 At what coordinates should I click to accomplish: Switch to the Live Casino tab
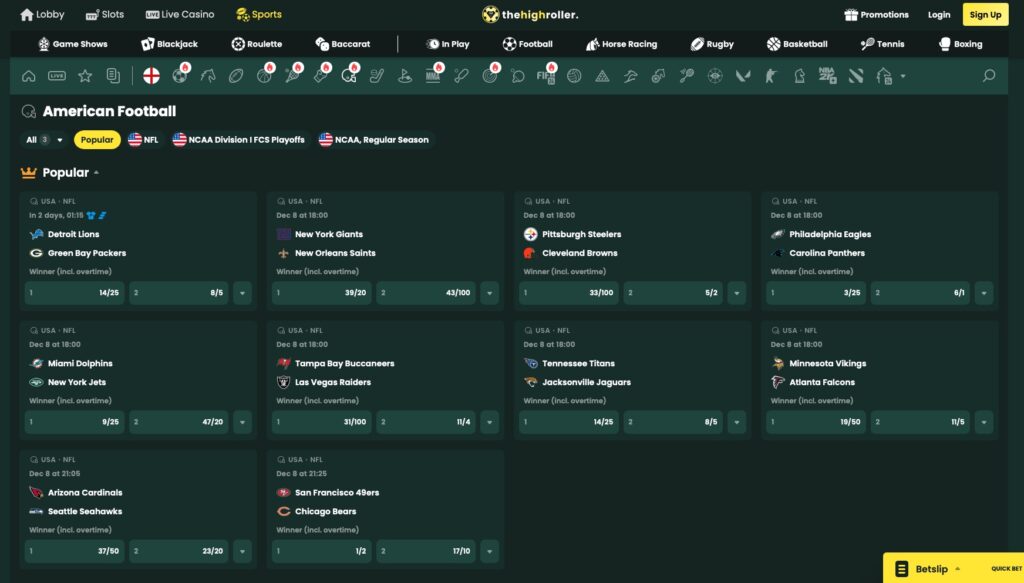tap(179, 14)
